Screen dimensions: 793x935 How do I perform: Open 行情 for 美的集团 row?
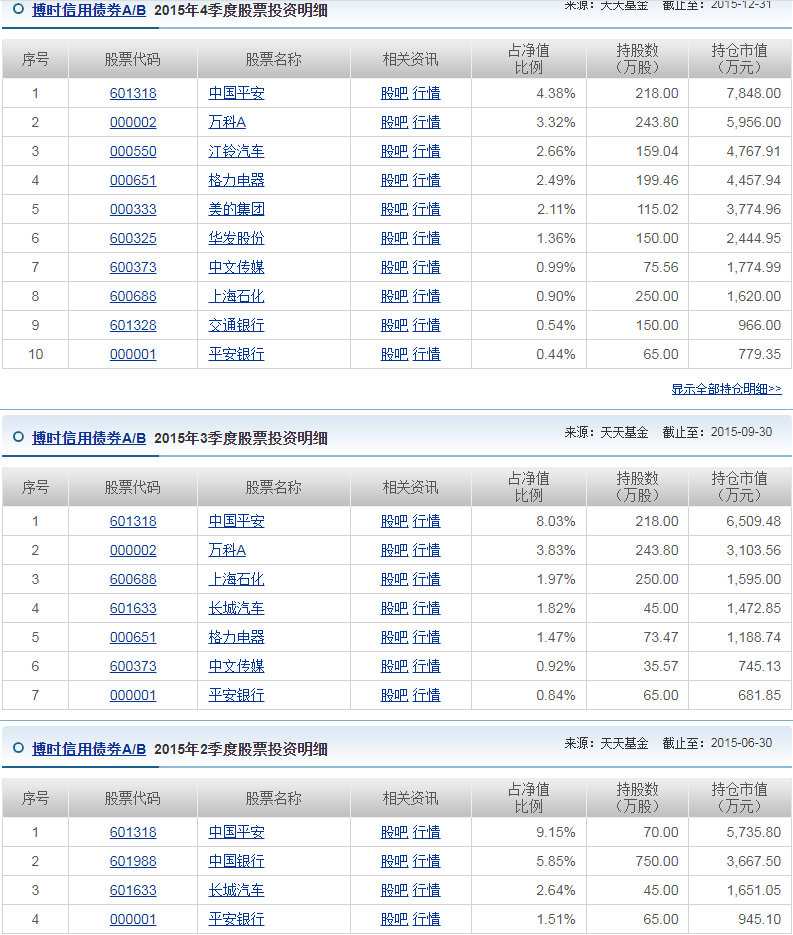426,209
